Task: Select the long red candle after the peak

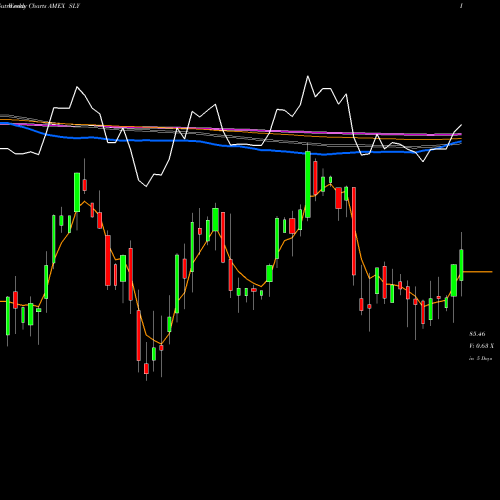Action: (354, 231)
